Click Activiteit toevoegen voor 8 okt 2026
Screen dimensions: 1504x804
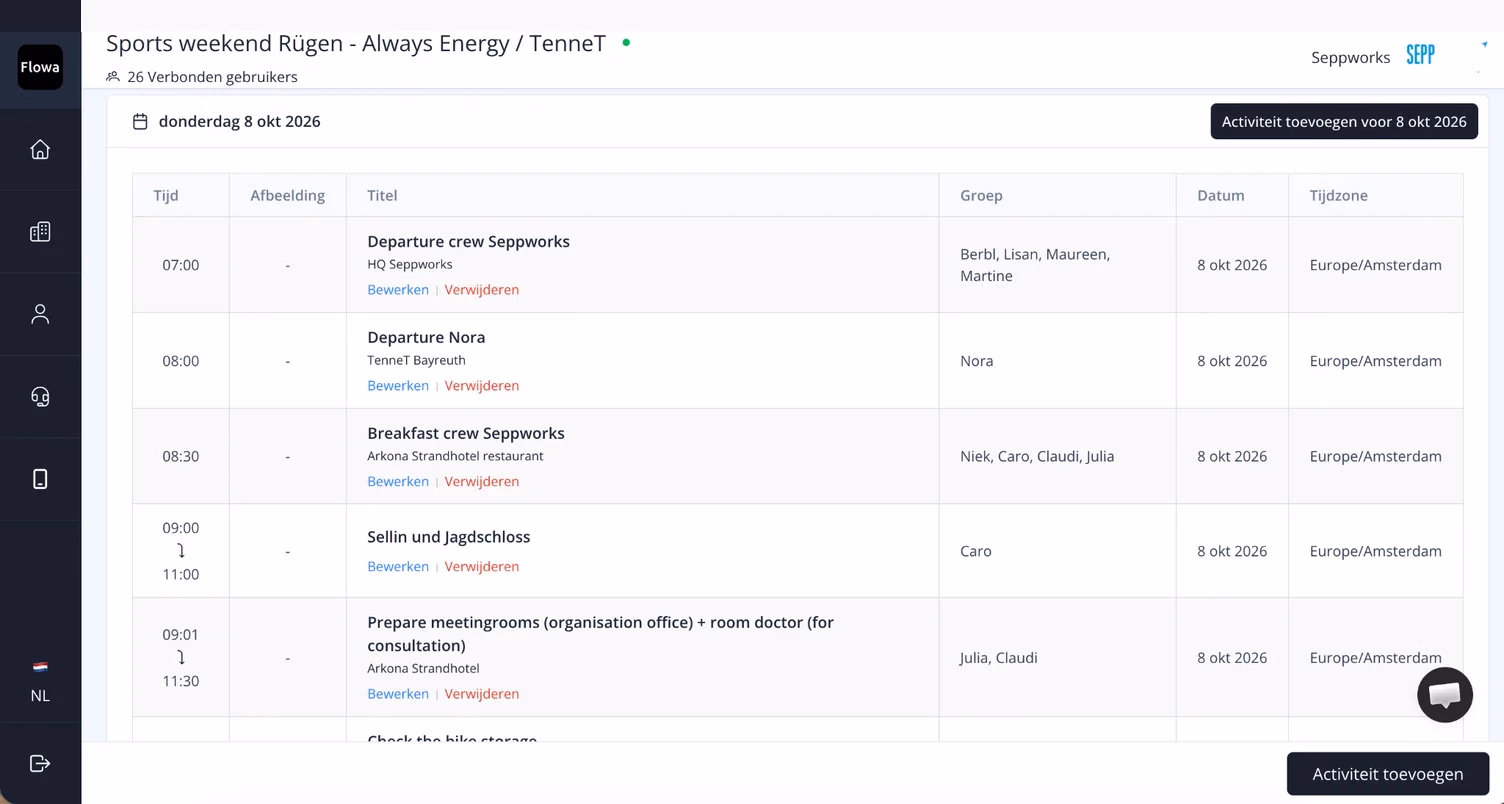click(1344, 122)
